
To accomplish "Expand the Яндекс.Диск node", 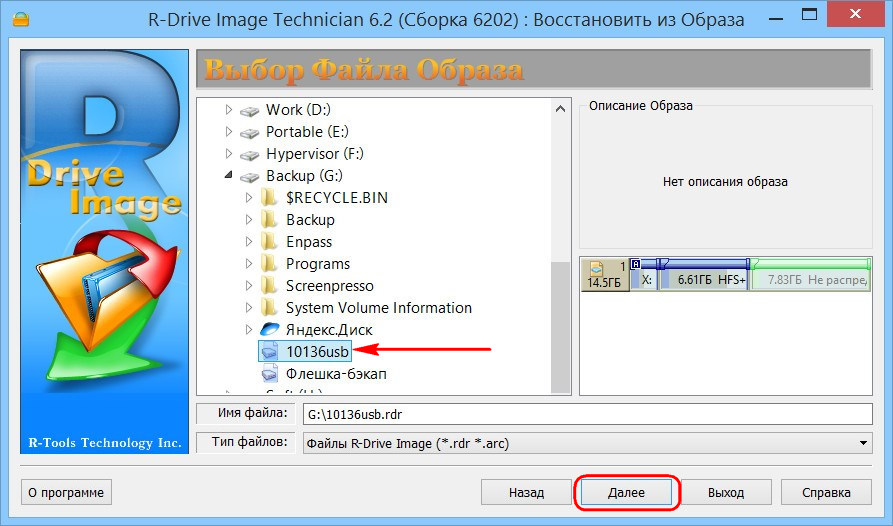I will click(x=249, y=330).
